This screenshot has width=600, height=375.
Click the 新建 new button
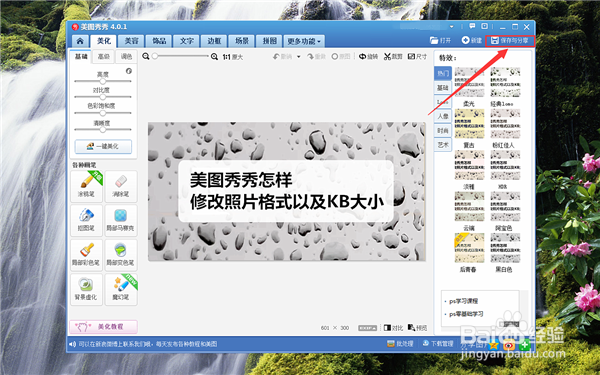pyautogui.click(x=472, y=40)
